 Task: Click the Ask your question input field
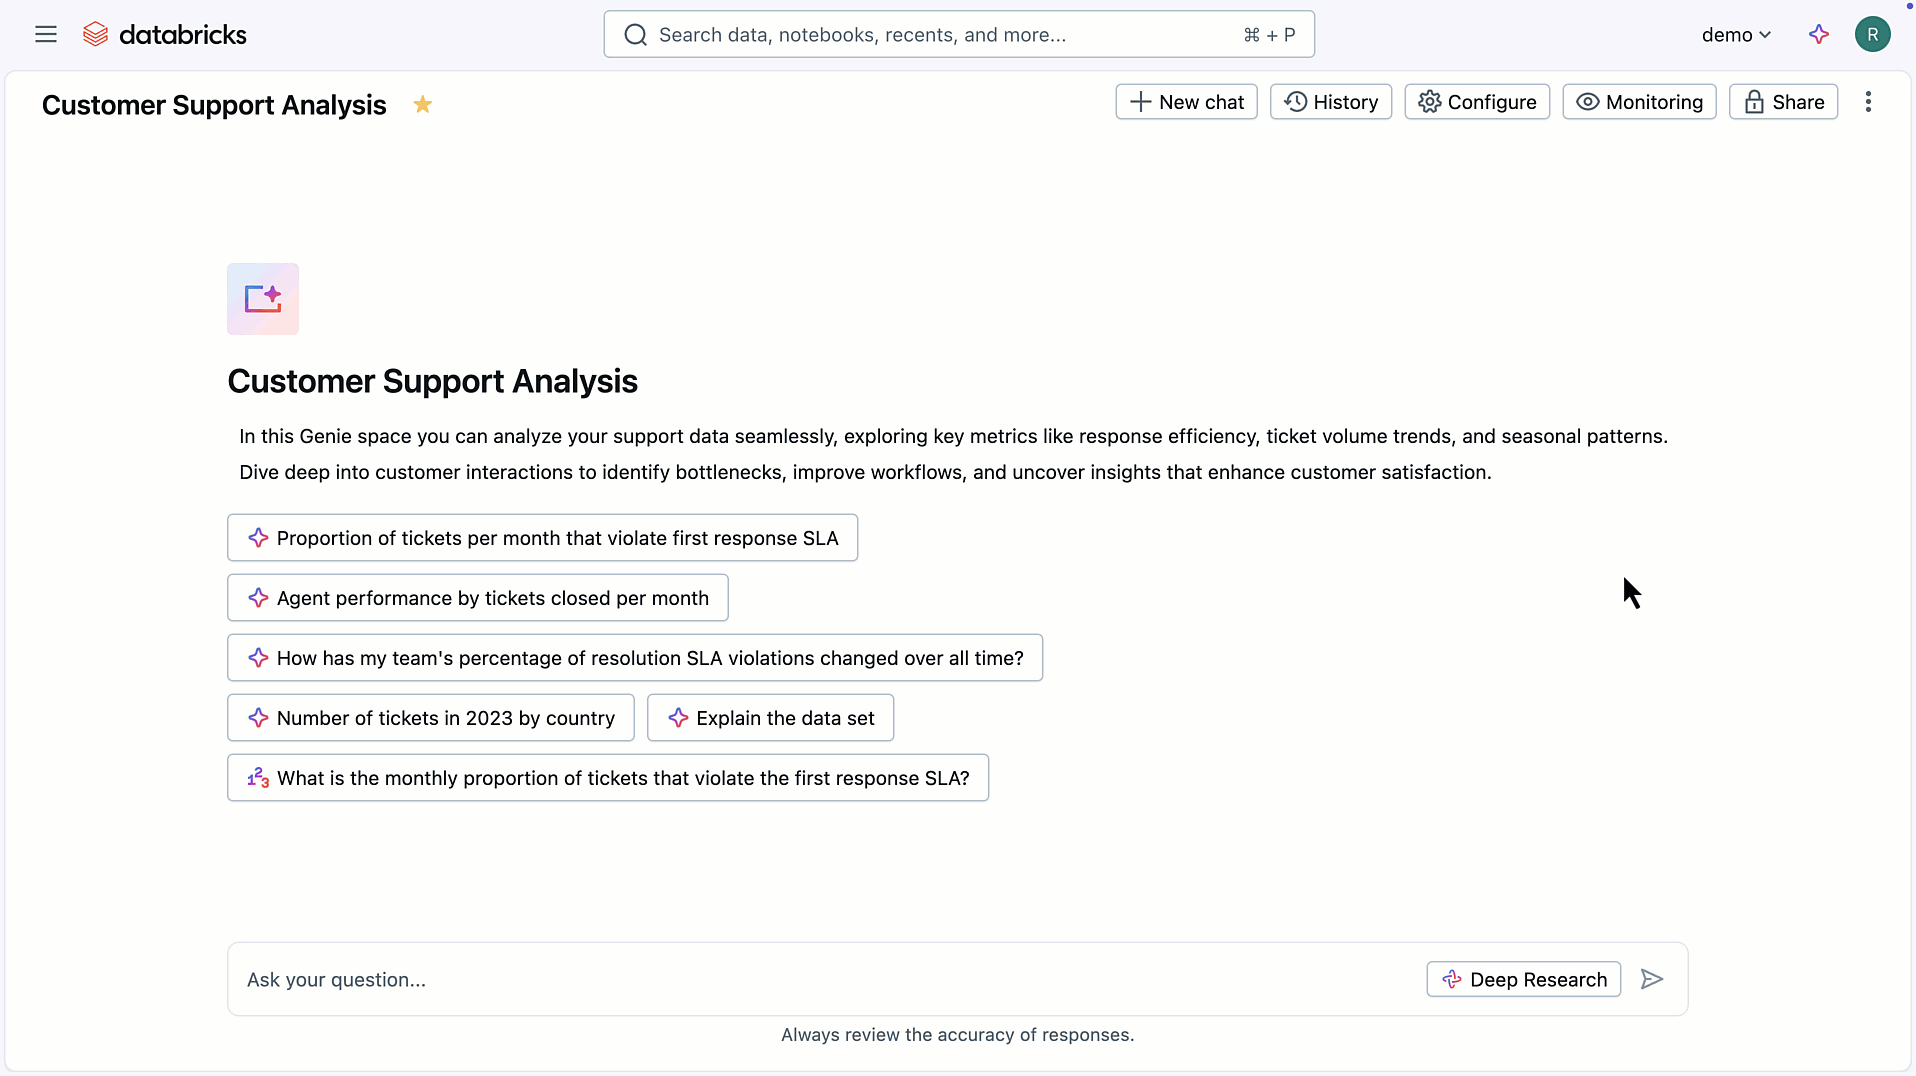820,980
